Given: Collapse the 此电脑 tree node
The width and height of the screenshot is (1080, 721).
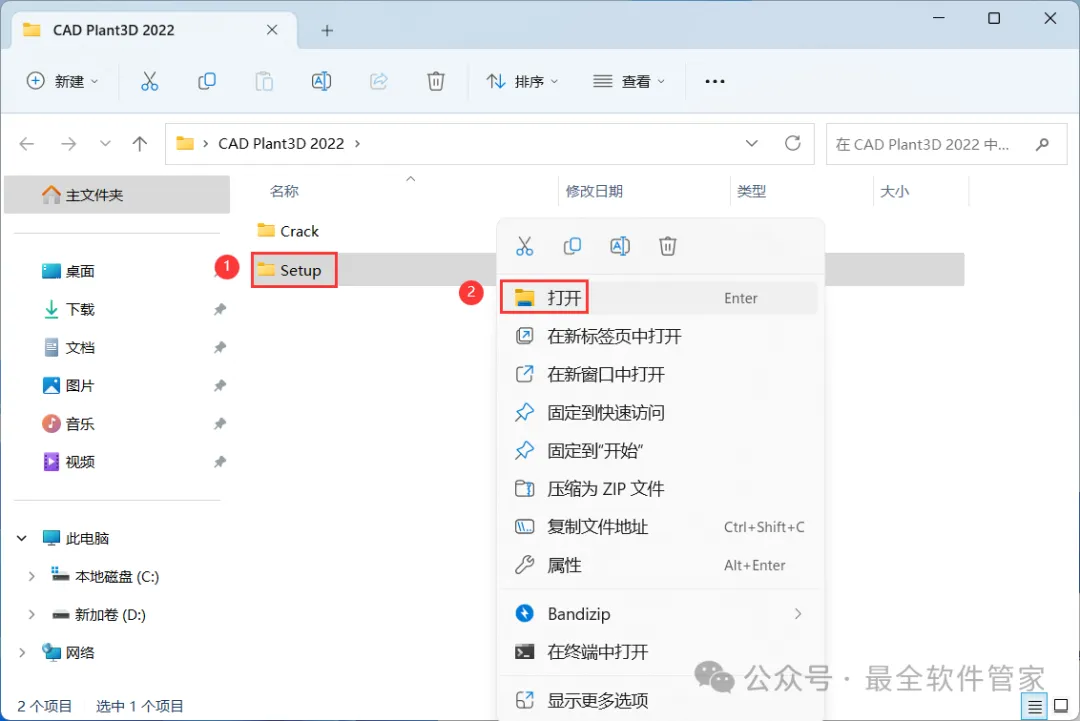Looking at the screenshot, I should tap(22, 538).
